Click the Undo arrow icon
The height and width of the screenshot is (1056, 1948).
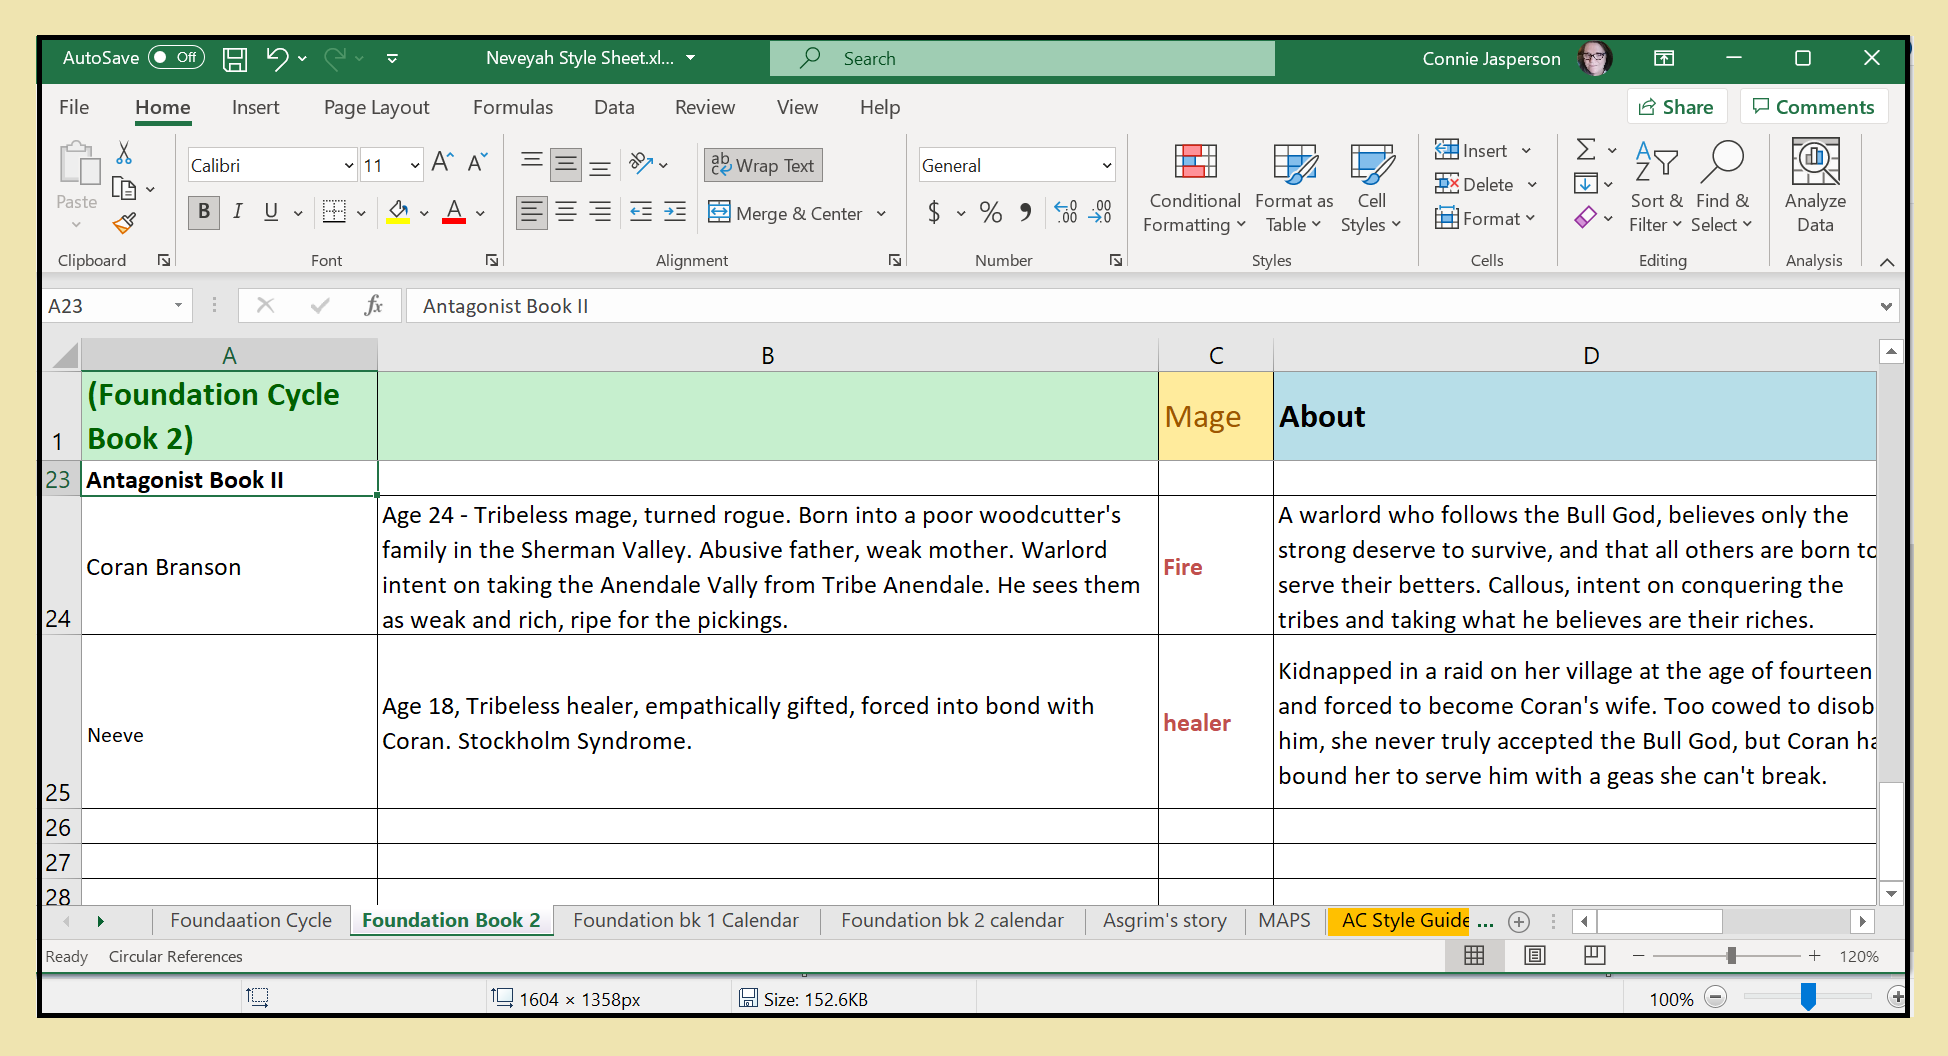point(277,59)
